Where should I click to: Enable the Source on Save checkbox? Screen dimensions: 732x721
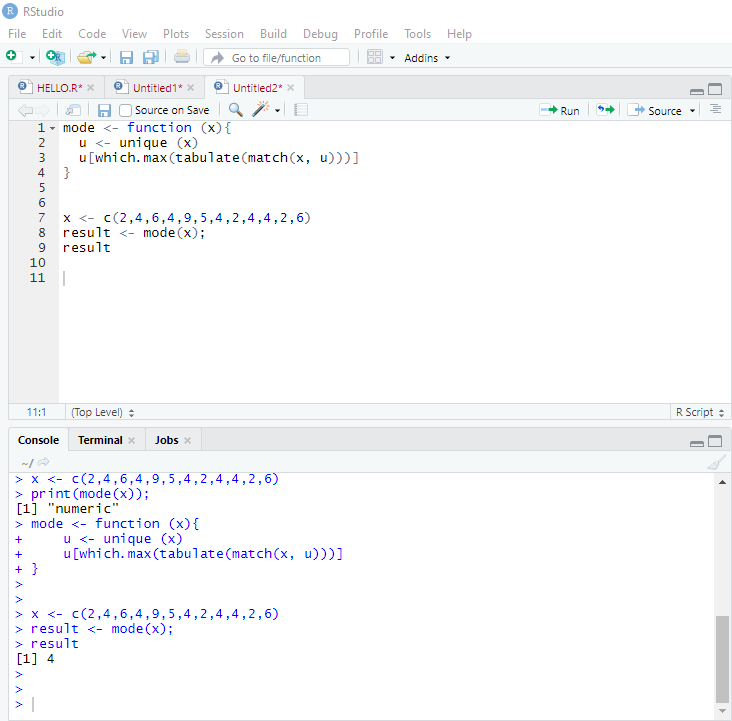[125, 110]
